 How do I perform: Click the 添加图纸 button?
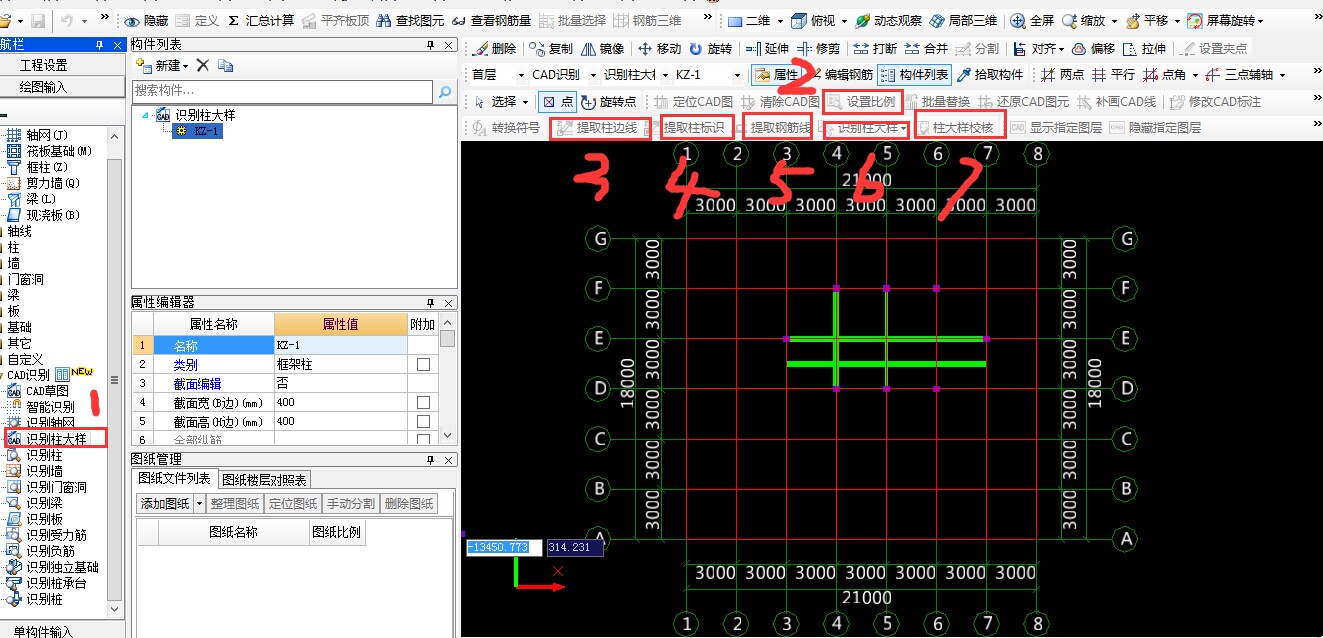point(165,504)
